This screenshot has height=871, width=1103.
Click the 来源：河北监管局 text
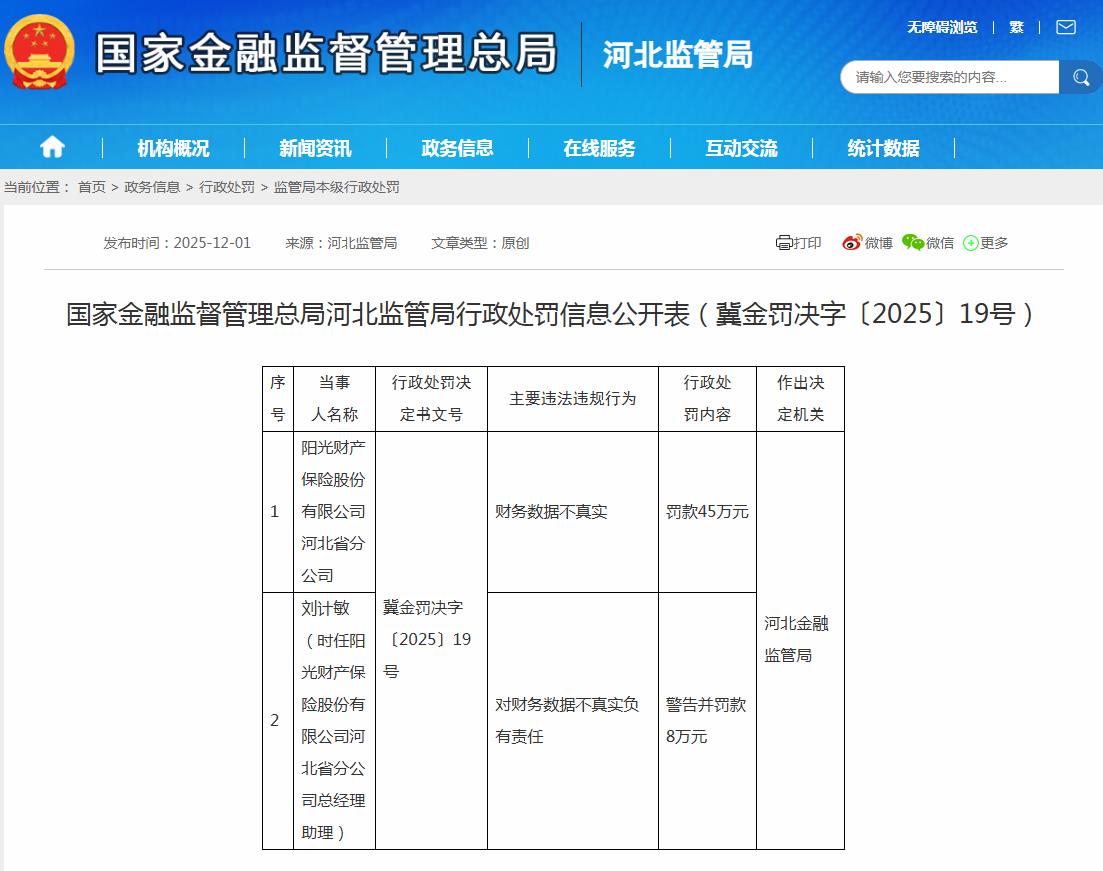[x=341, y=243]
